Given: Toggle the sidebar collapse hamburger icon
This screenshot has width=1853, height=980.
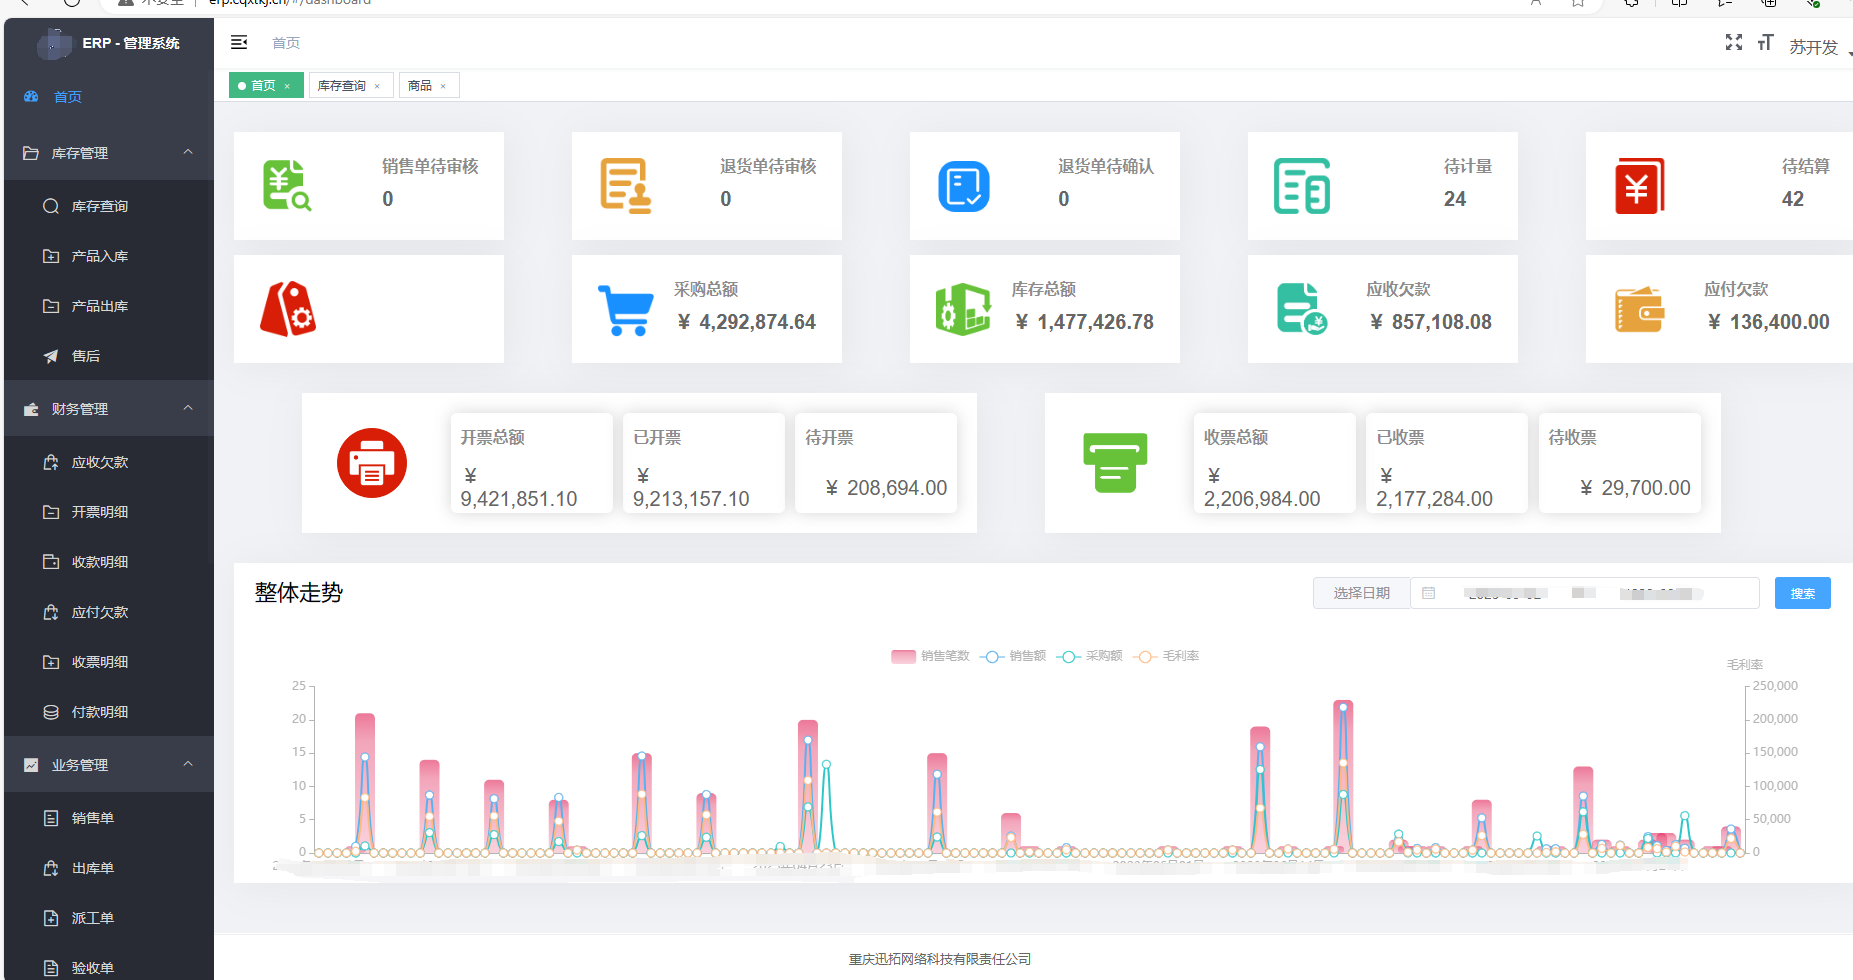Looking at the screenshot, I should pos(239,42).
